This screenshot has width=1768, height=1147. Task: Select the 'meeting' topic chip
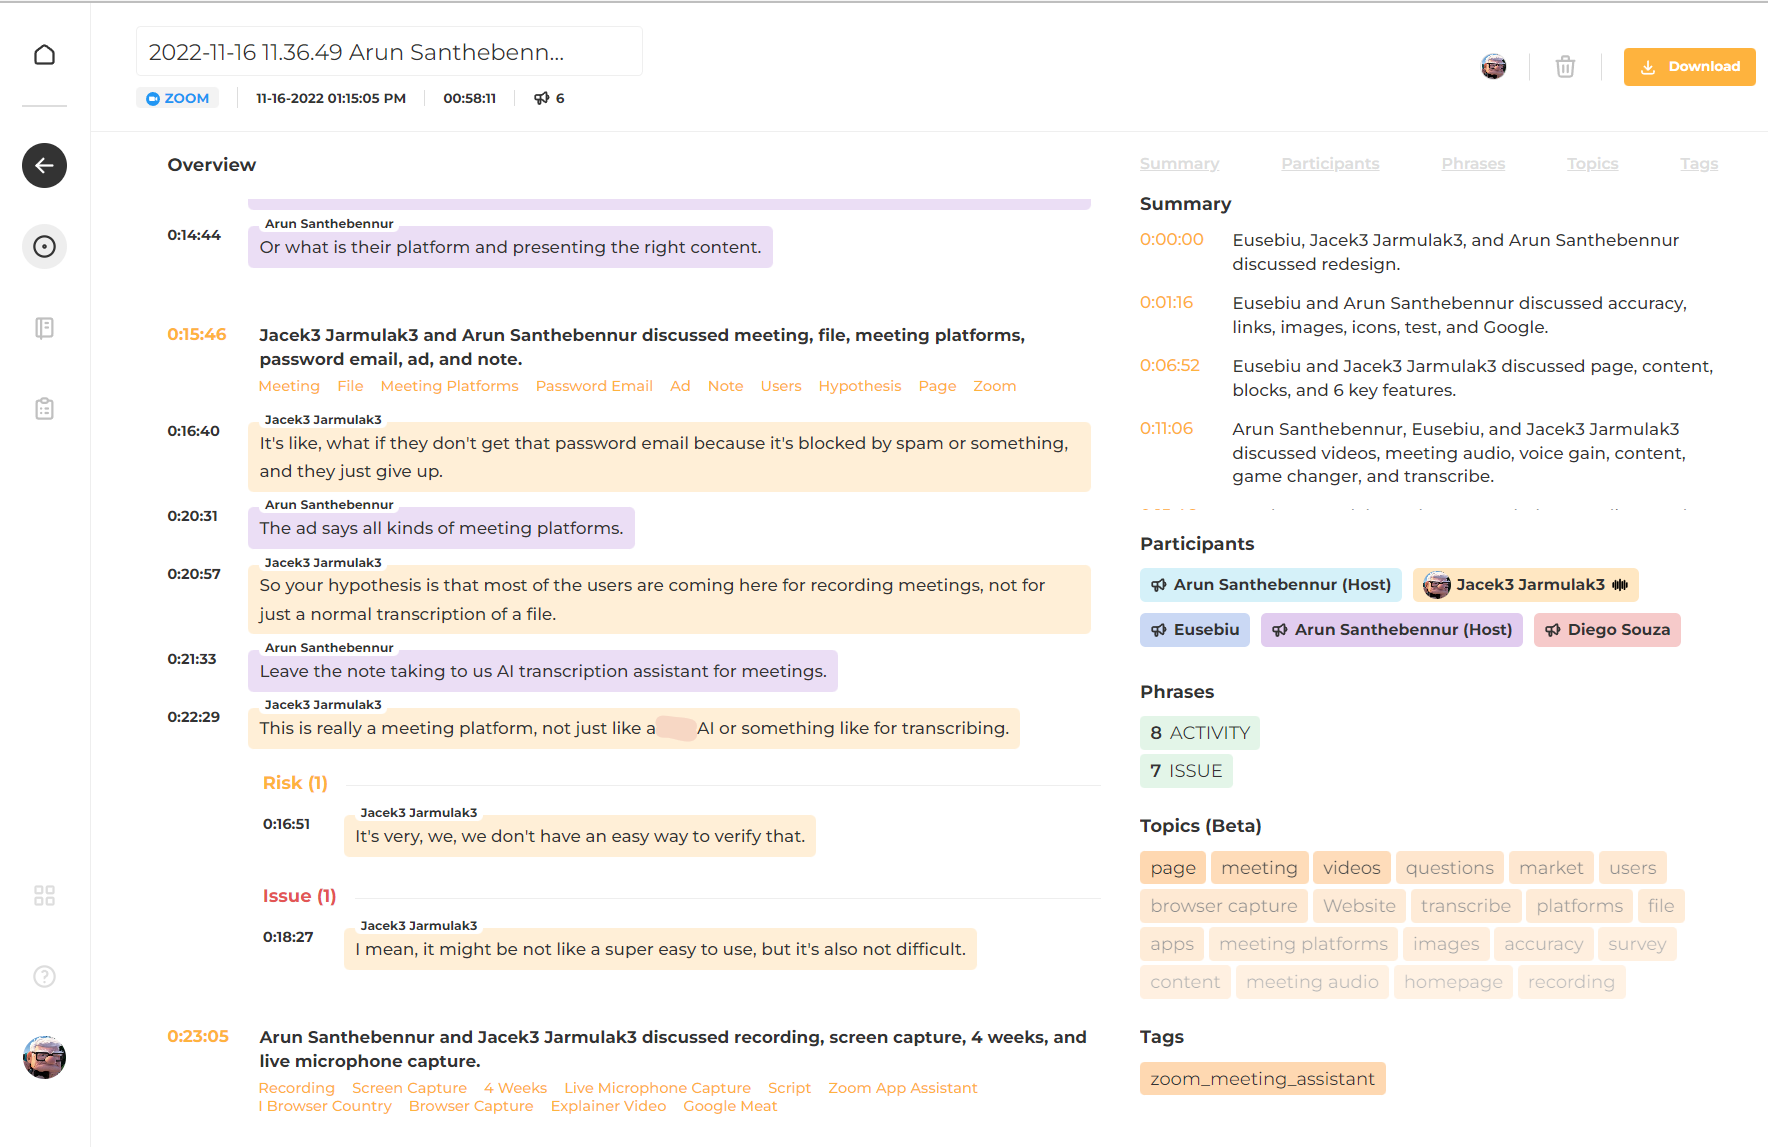coord(1258,868)
